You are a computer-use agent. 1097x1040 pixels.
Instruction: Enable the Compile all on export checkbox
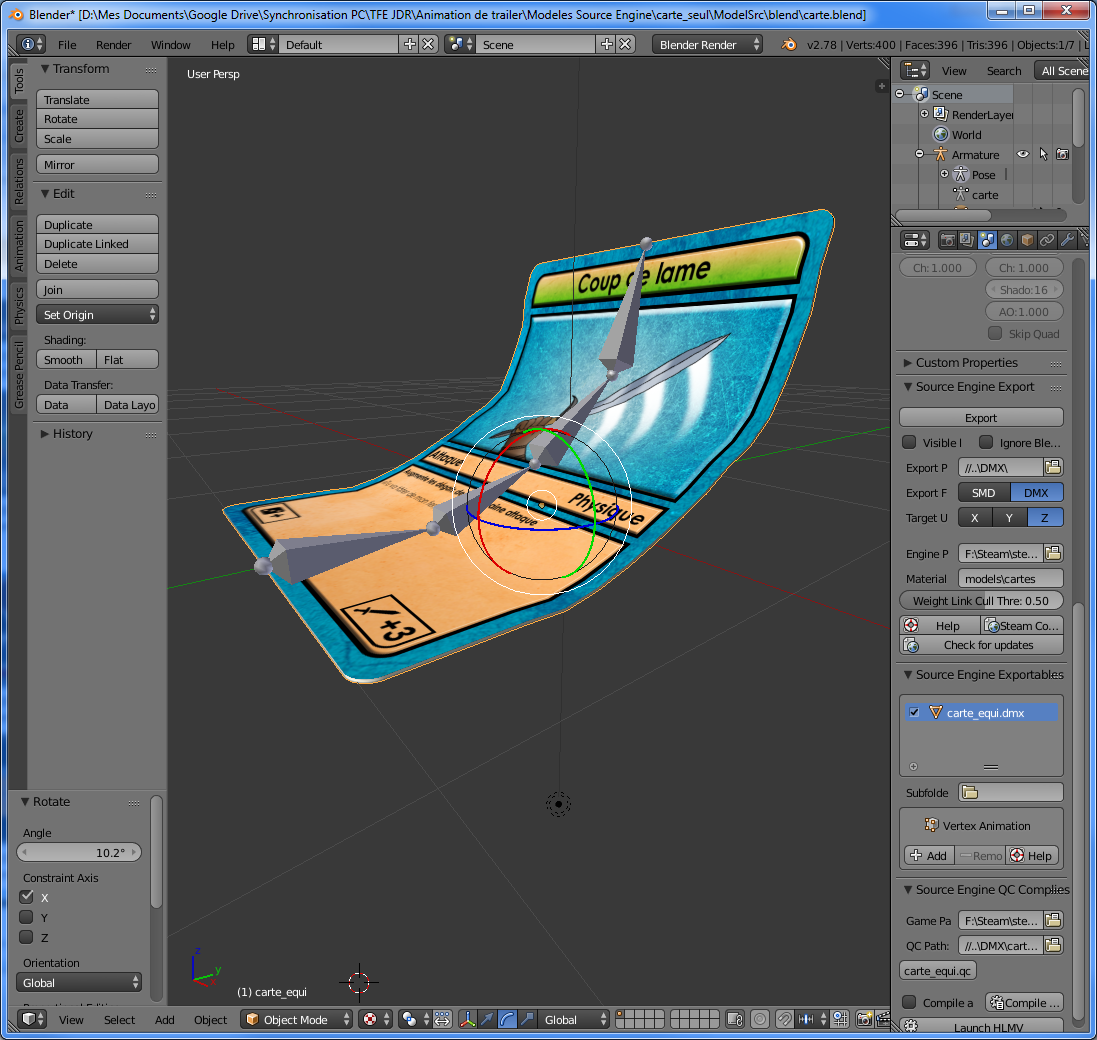[x=910, y=1002]
